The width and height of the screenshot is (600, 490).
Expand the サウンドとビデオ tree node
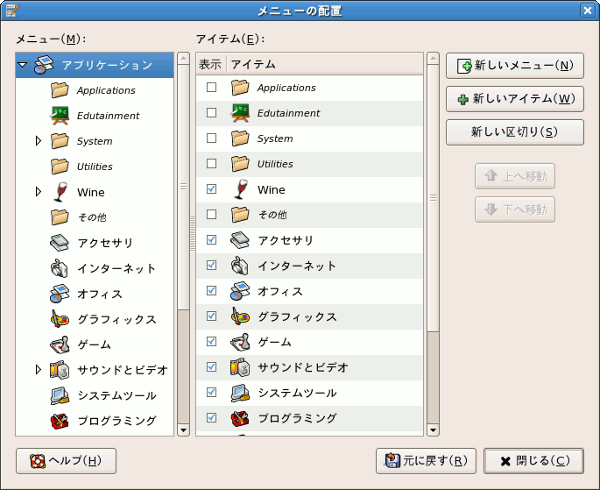pos(39,369)
